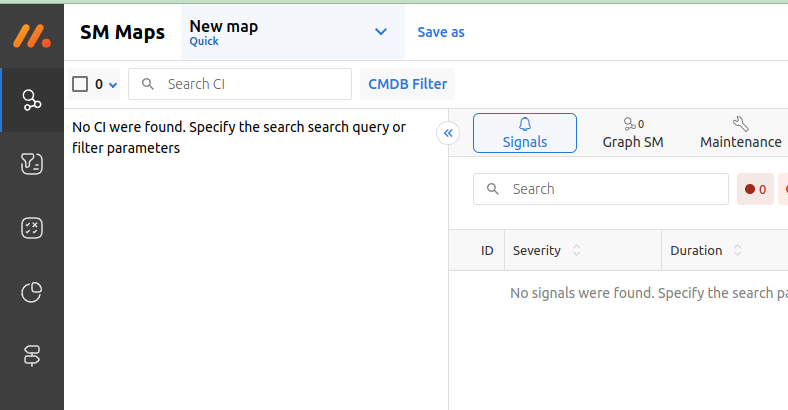Open the checklist square sidebar icon
Image resolution: width=788 pixels, height=410 pixels.
[32, 228]
